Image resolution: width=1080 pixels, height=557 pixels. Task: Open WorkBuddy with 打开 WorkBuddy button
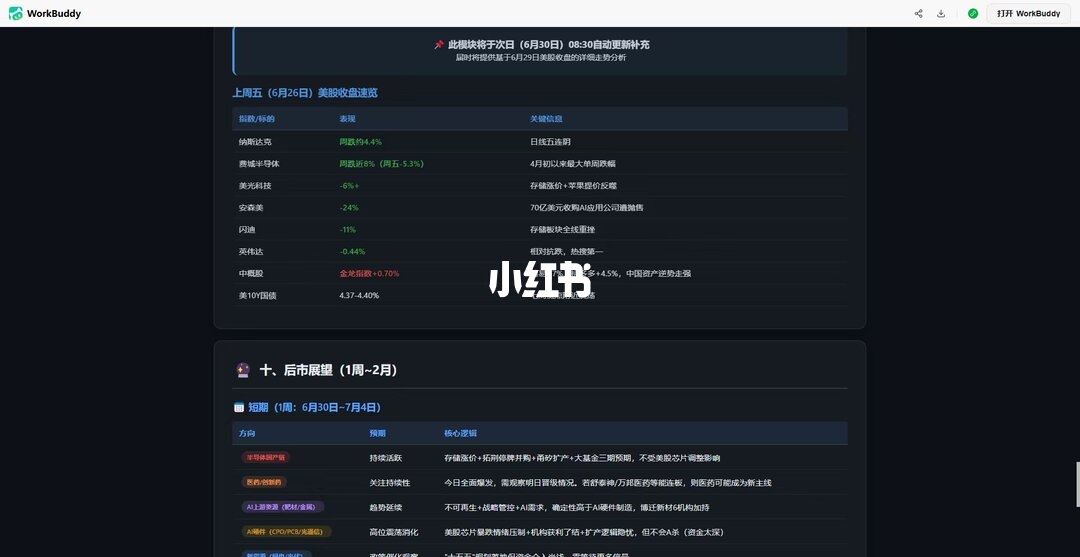1028,13
